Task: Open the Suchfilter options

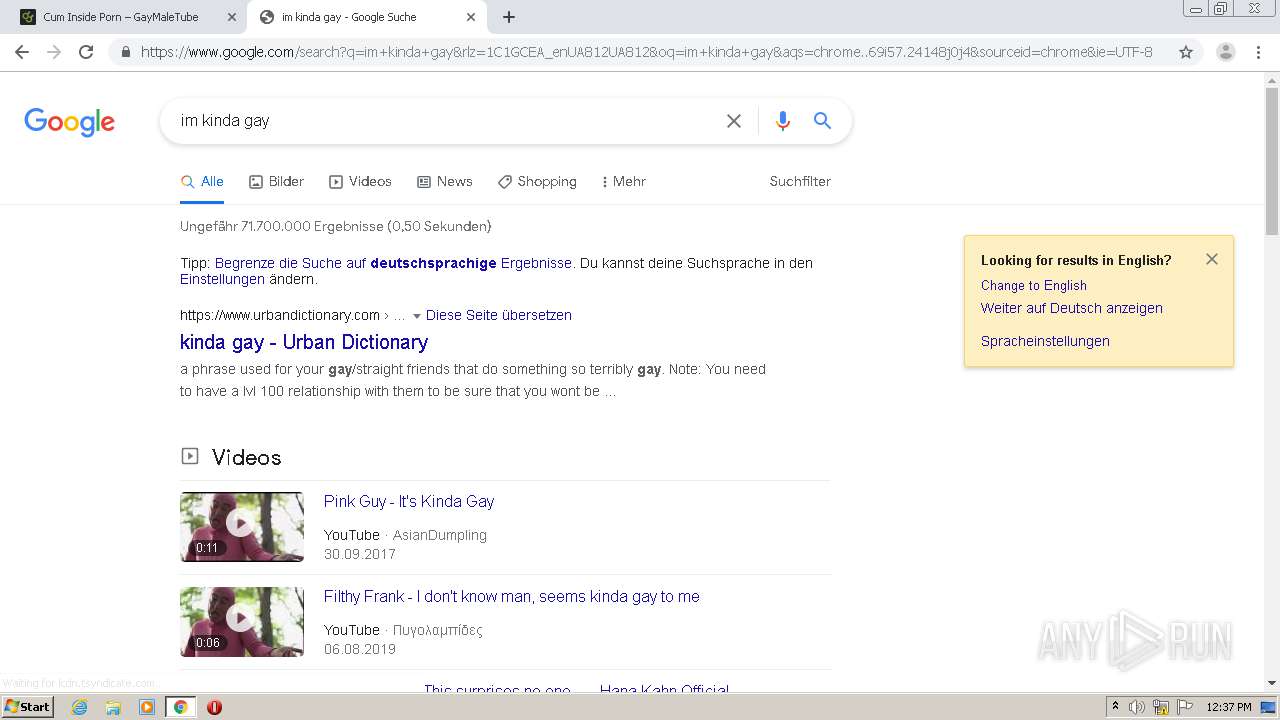Action: tap(800, 182)
